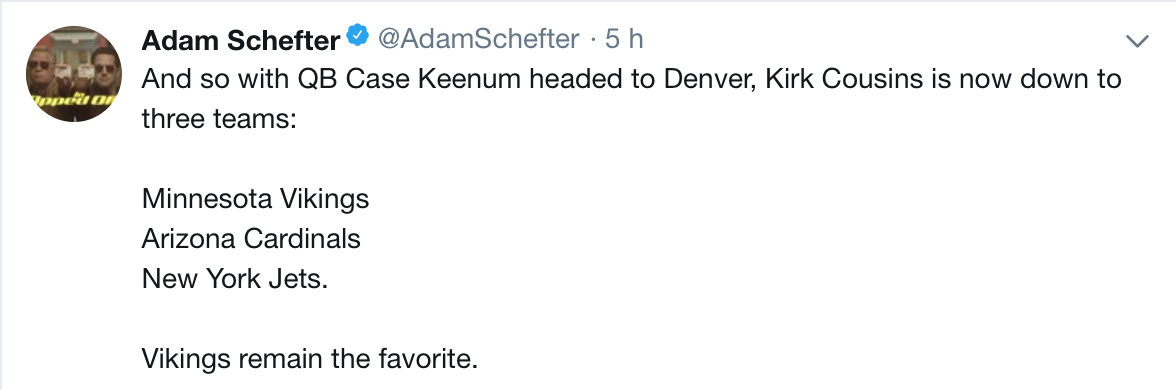The height and width of the screenshot is (390, 1176).
Task: Click the "Arizona Cardinals" text line
Action: point(251,238)
